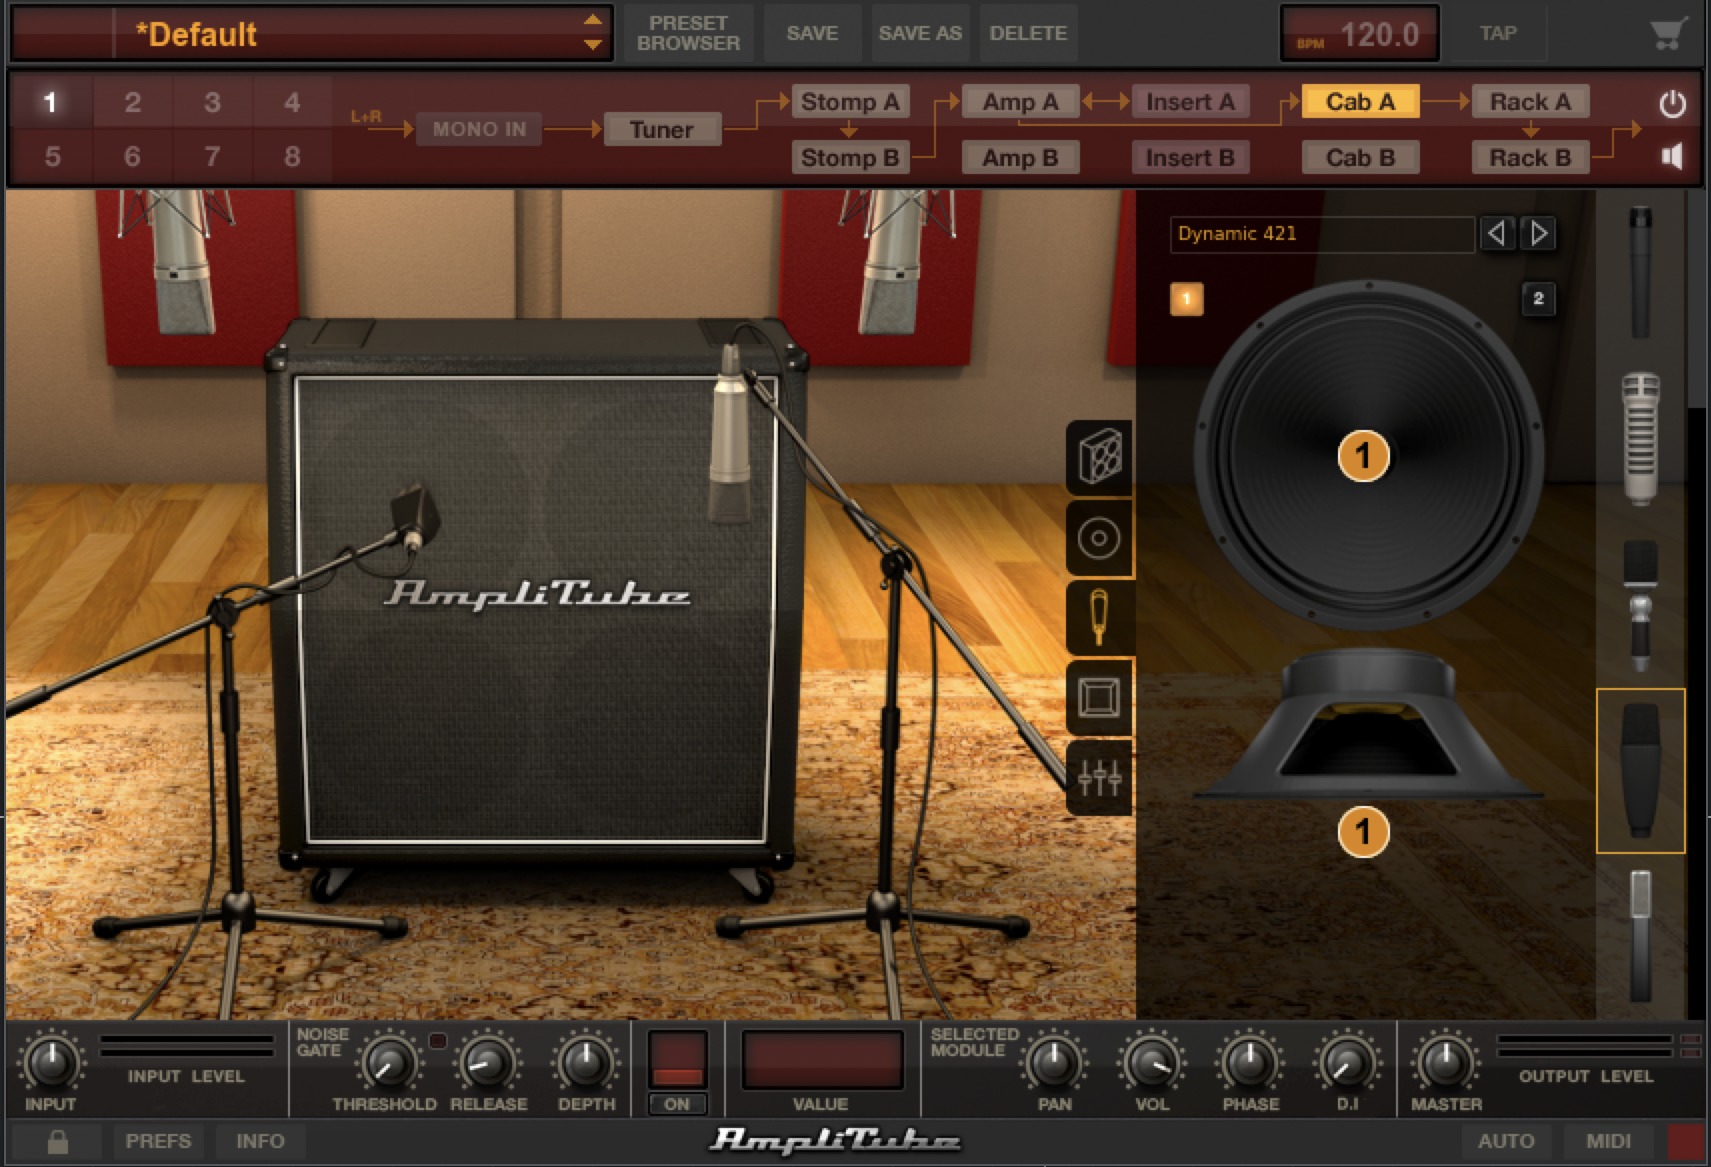This screenshot has height=1167, width=1711.
Task: Click the SAVE AS button
Action: coord(920,34)
